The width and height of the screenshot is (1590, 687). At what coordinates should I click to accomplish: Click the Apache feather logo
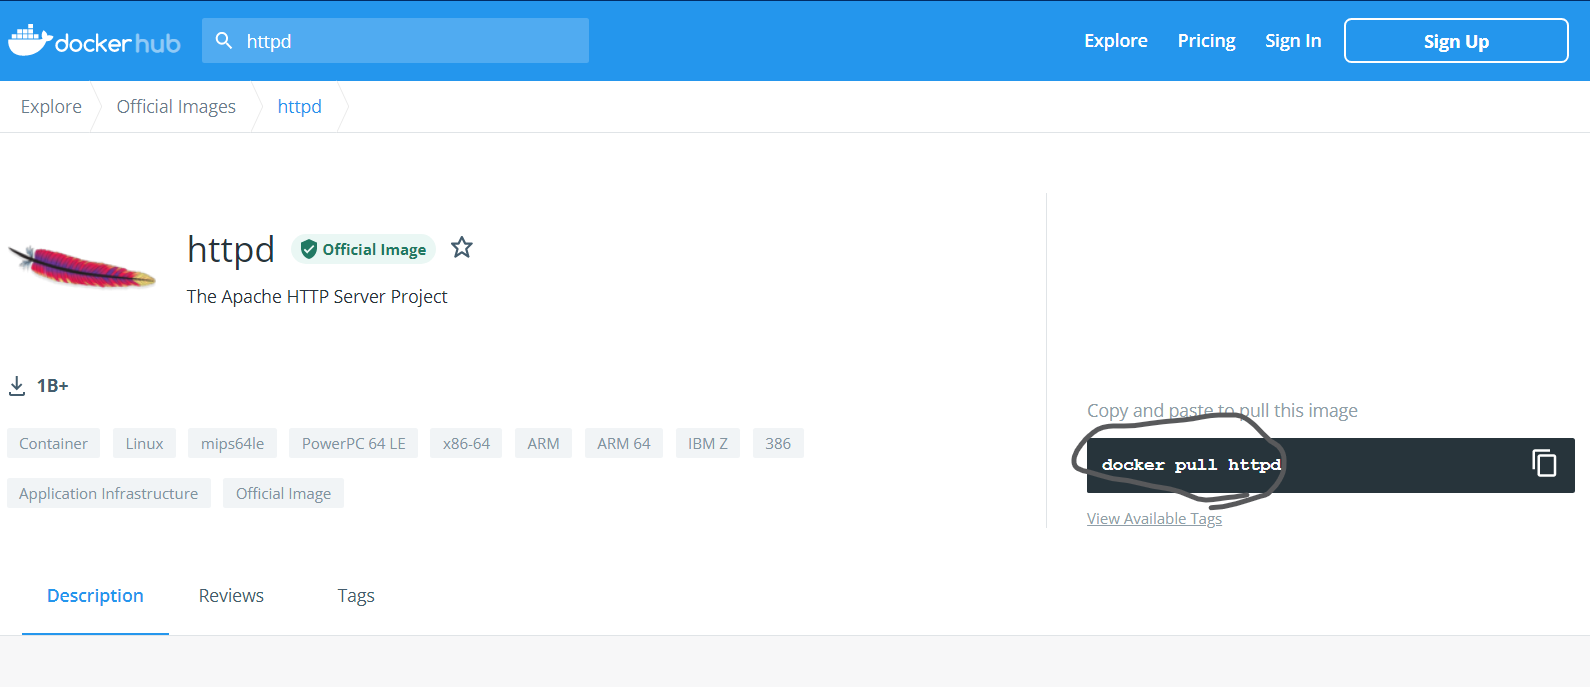[x=82, y=268]
